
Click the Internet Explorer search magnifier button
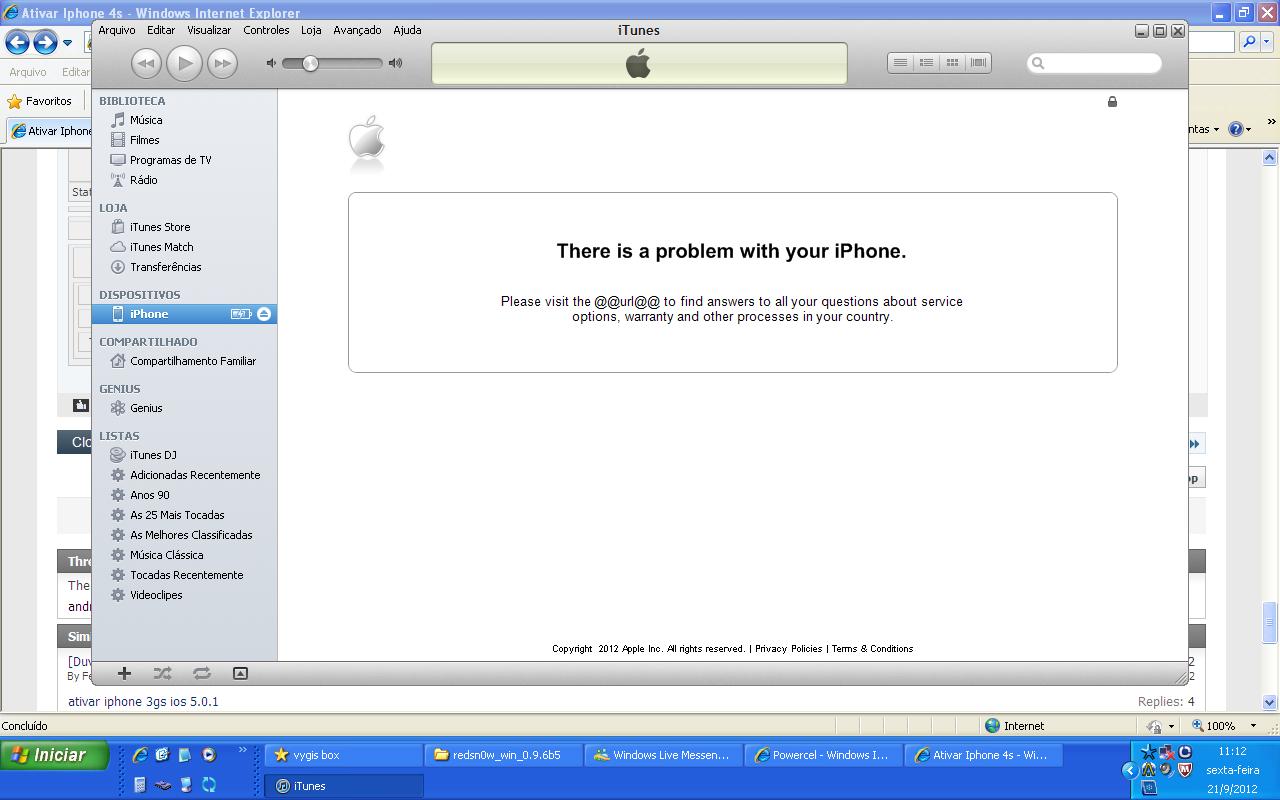click(x=1248, y=42)
